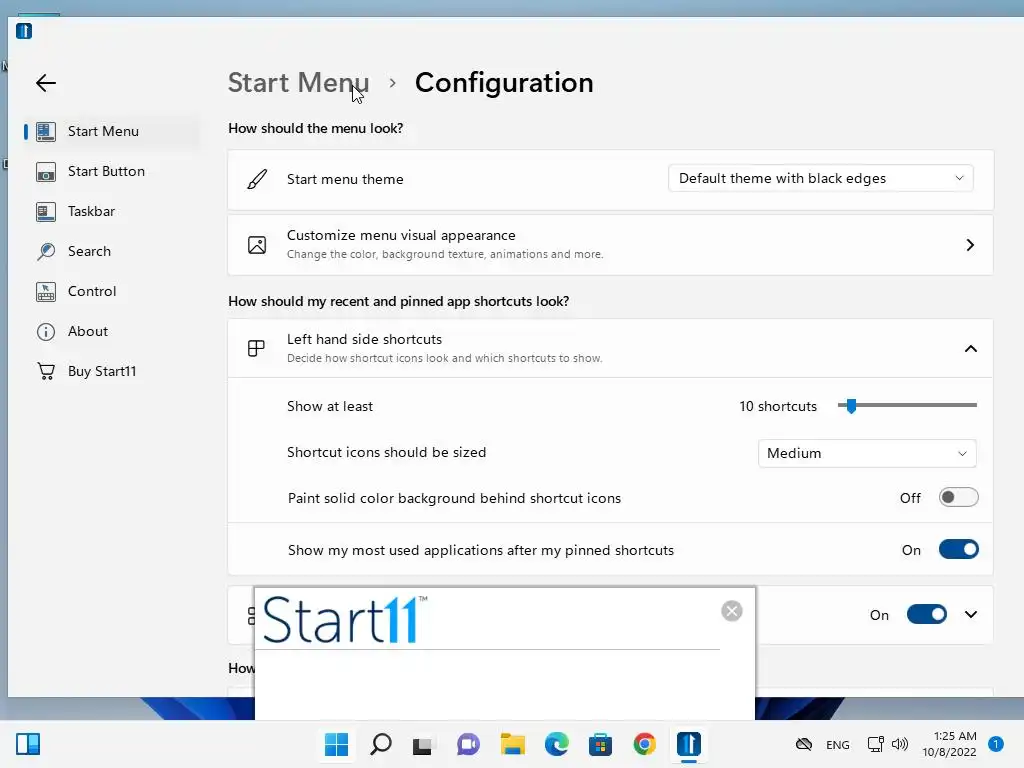Open the Start Menu sidebar section
This screenshot has height=768, width=1024.
click(111, 131)
